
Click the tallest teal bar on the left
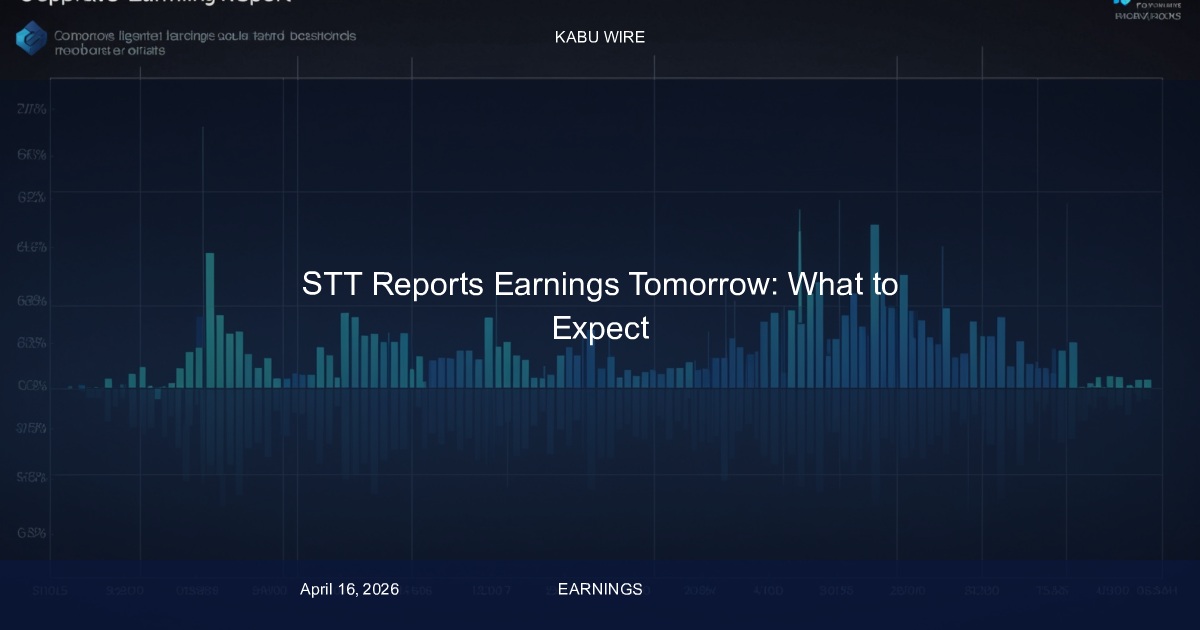(x=210, y=319)
